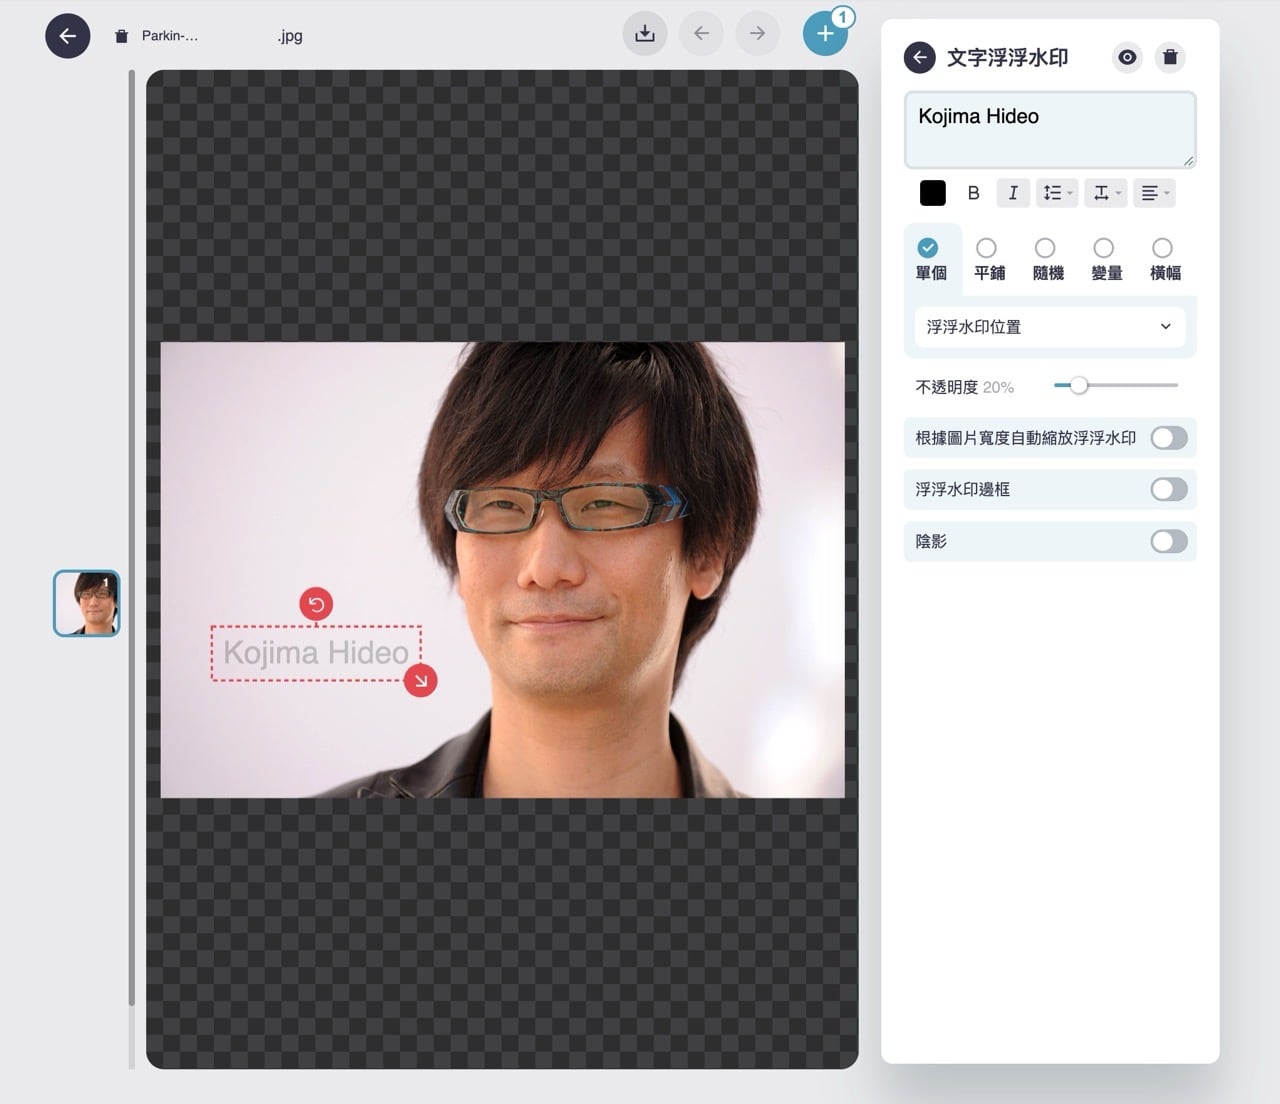Click the blue add watermark plus button
This screenshot has width=1280, height=1104.
click(x=825, y=34)
